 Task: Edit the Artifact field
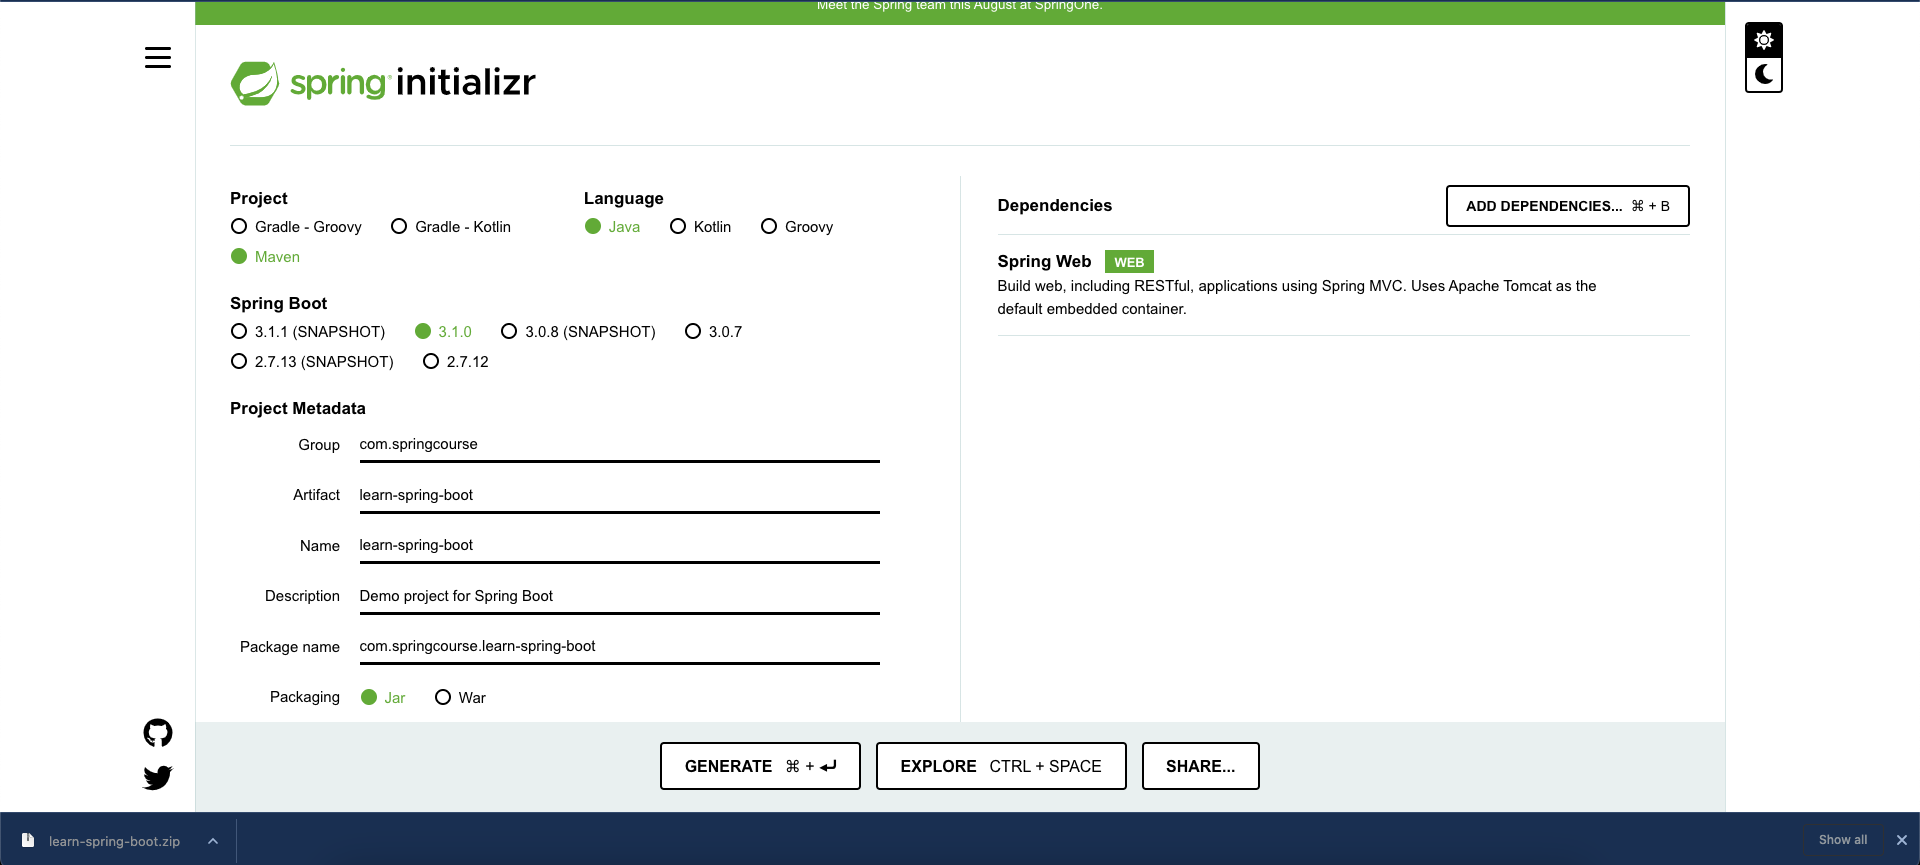pos(619,495)
